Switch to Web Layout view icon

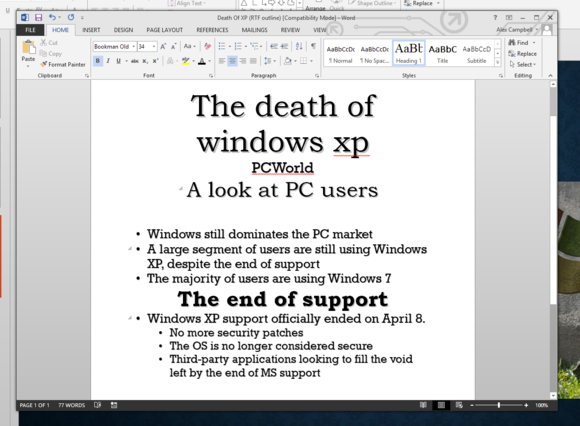coord(459,405)
